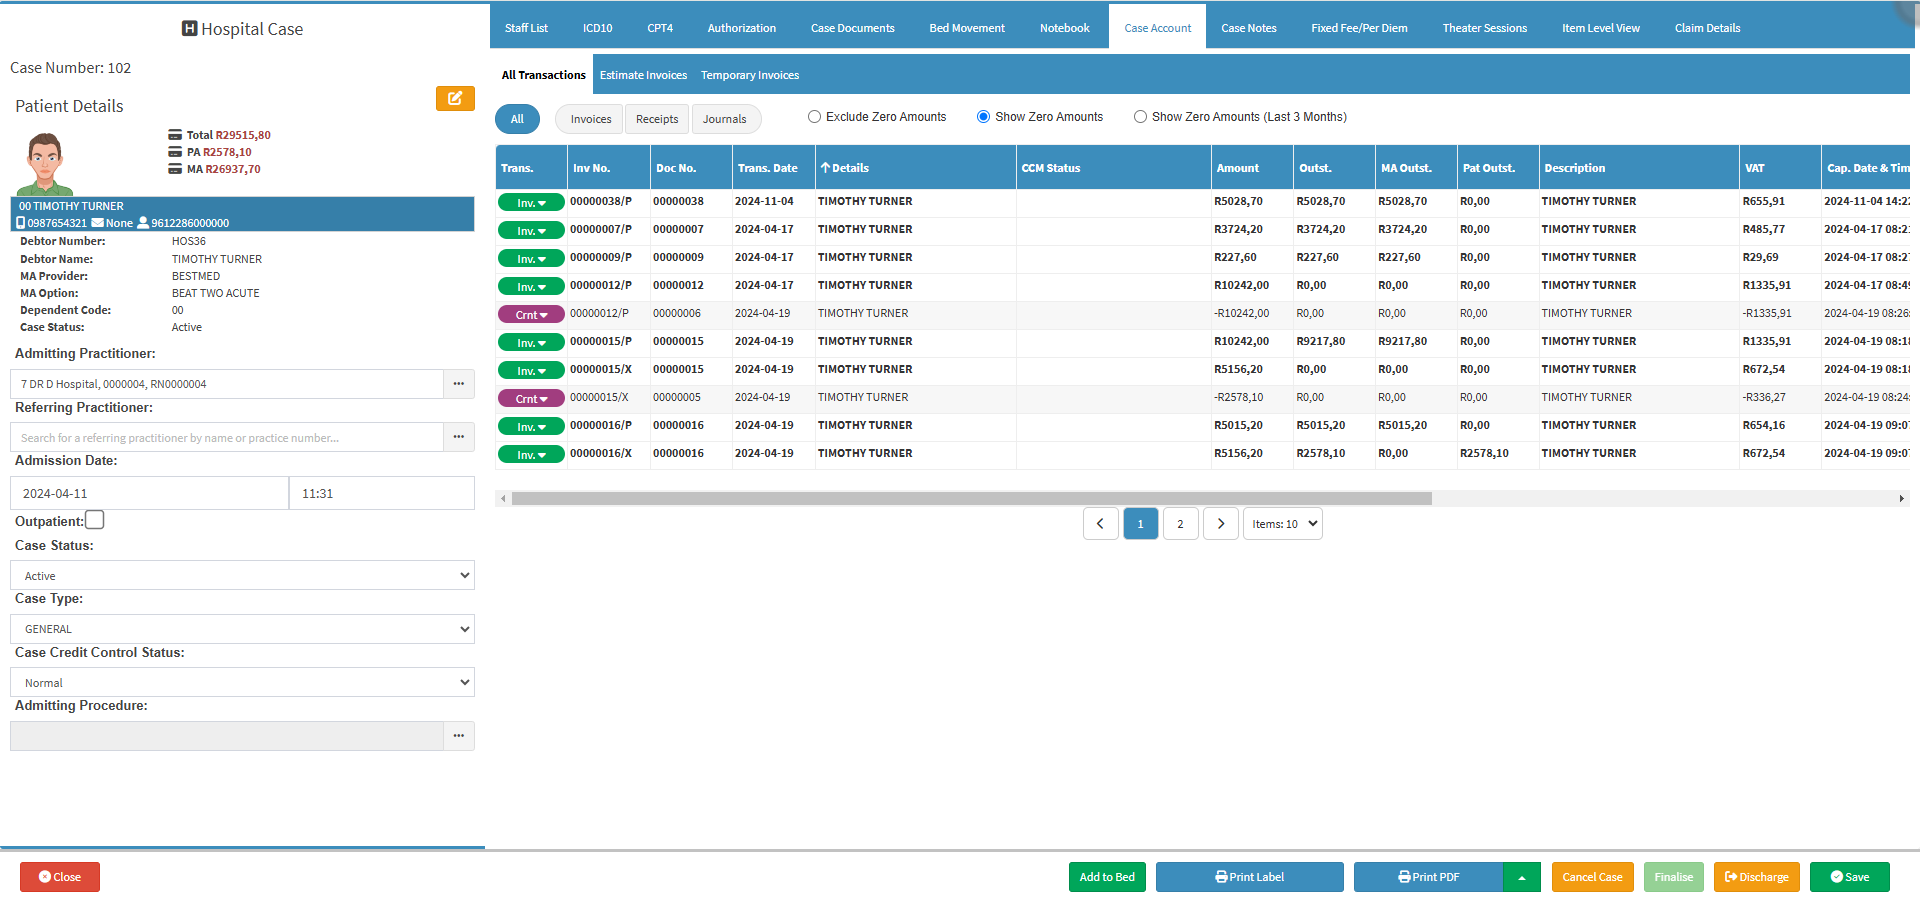Go to the next page arrow in pagination
This screenshot has width=1920, height=910.
[1220, 524]
